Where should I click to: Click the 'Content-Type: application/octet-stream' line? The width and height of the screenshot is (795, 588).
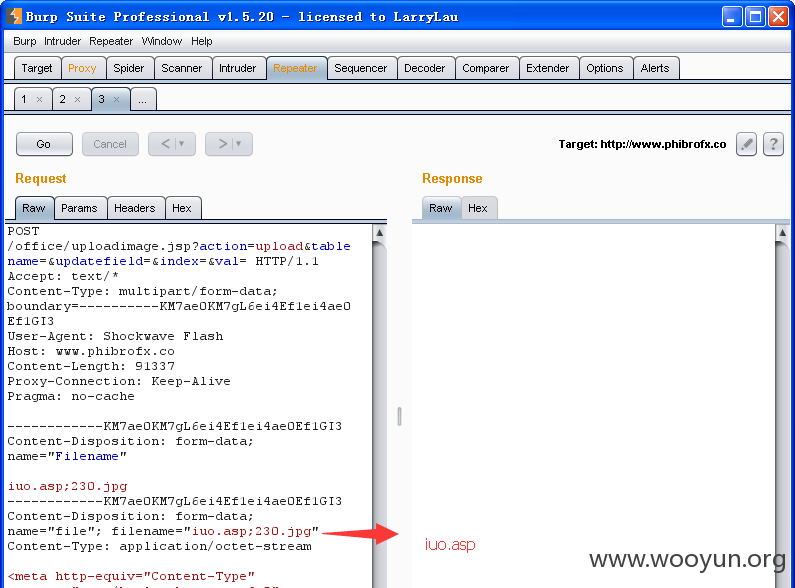[x=160, y=546]
